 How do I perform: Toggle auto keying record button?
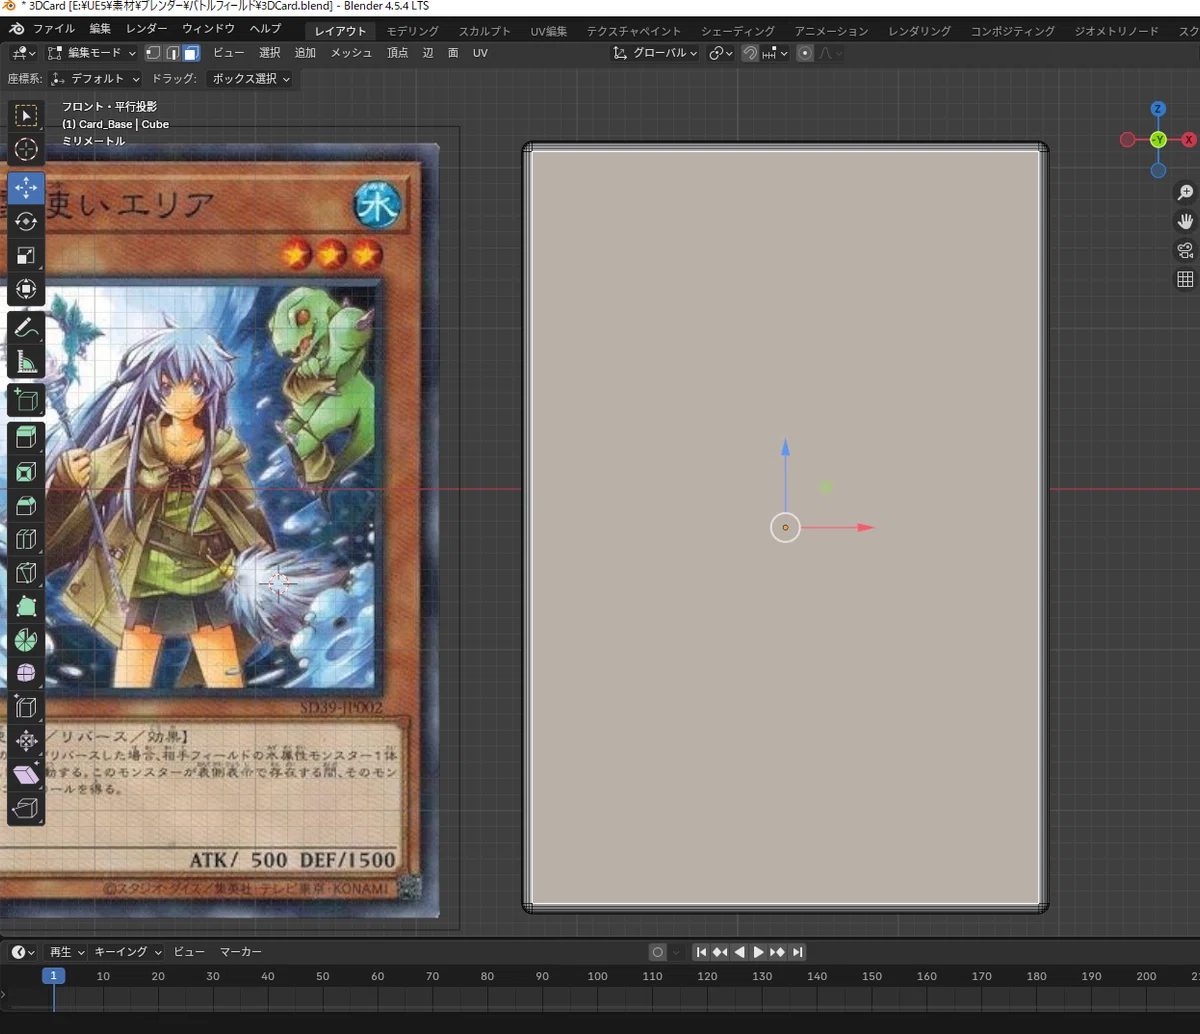[x=657, y=952]
